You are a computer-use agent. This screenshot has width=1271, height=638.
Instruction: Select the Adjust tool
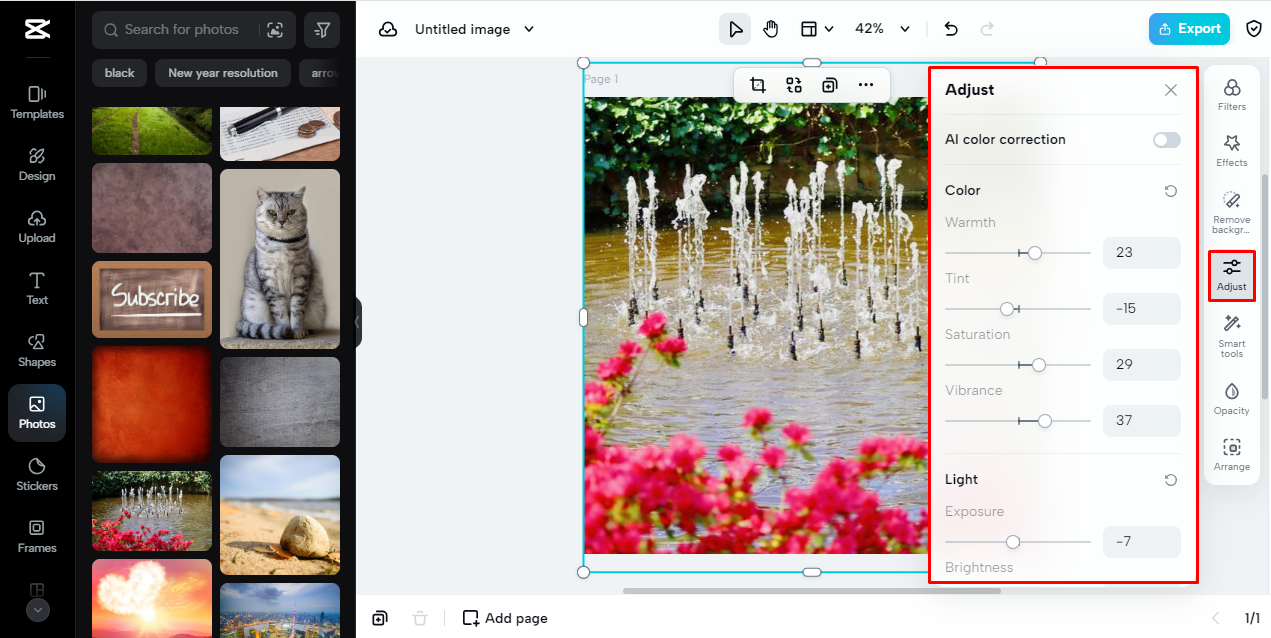pos(1232,275)
